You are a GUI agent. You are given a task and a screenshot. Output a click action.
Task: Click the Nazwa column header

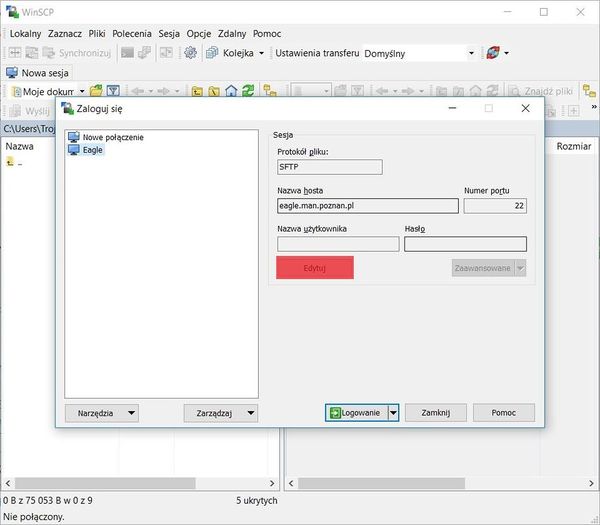[20, 146]
